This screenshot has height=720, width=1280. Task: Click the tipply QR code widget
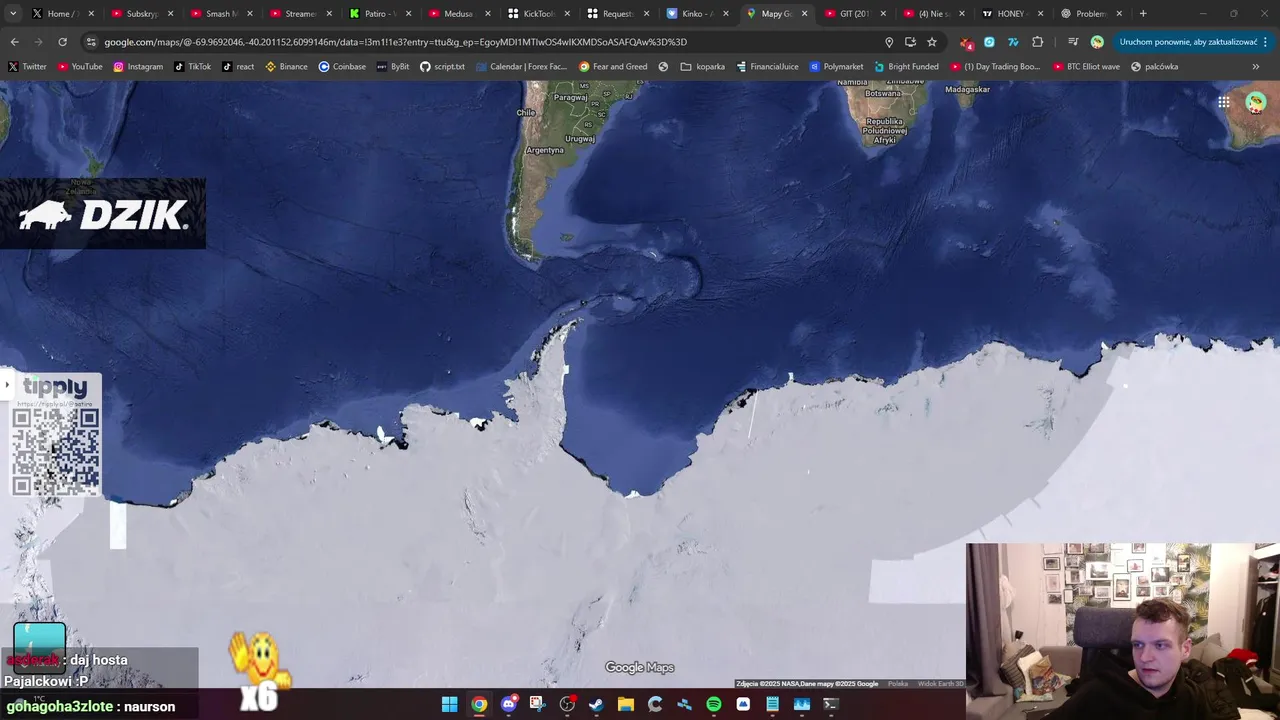point(56,436)
